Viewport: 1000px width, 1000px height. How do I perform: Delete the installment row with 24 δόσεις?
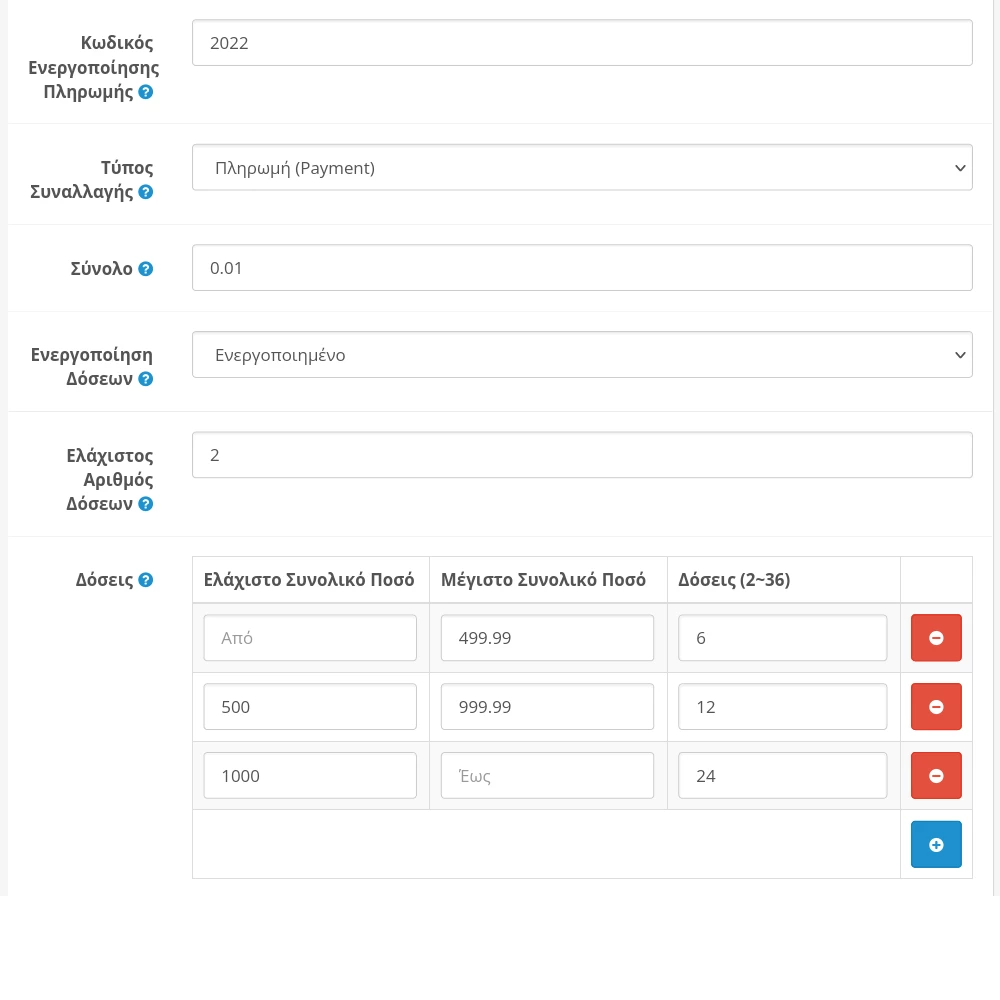tap(936, 776)
